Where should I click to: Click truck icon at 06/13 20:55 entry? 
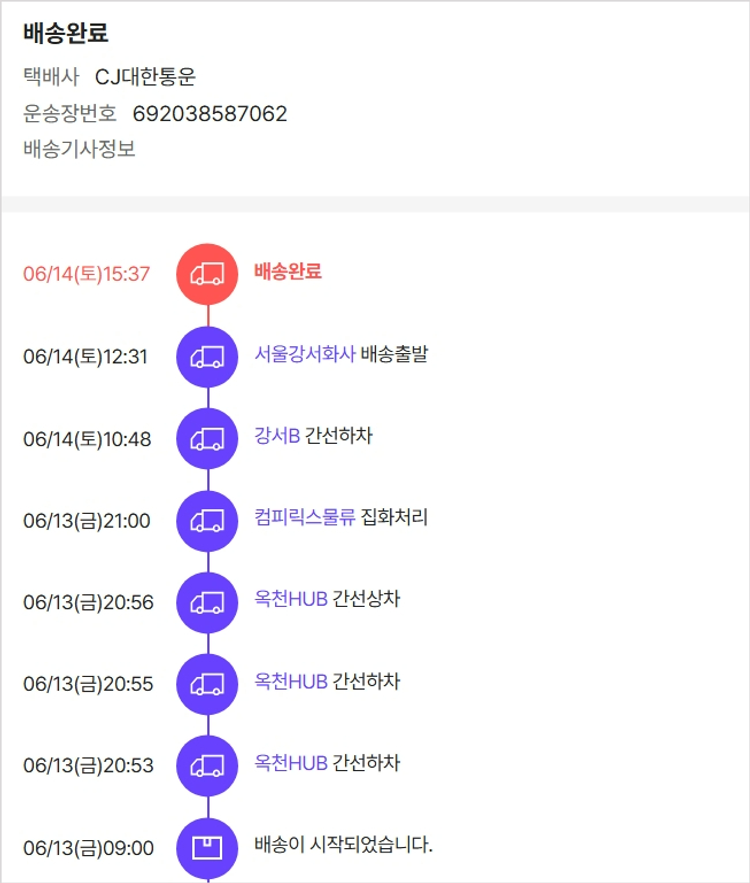207,684
